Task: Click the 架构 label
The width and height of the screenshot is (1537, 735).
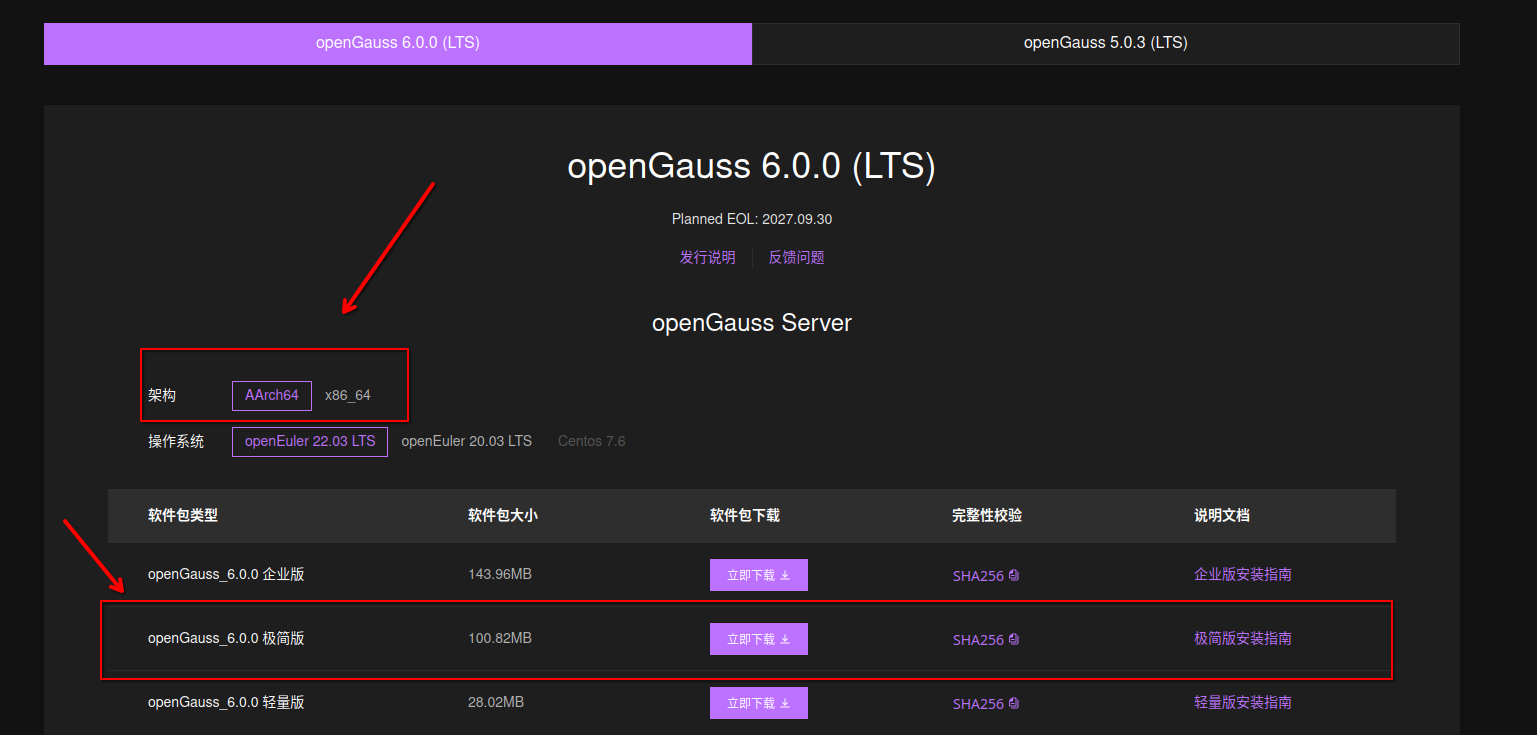Action: 162,396
